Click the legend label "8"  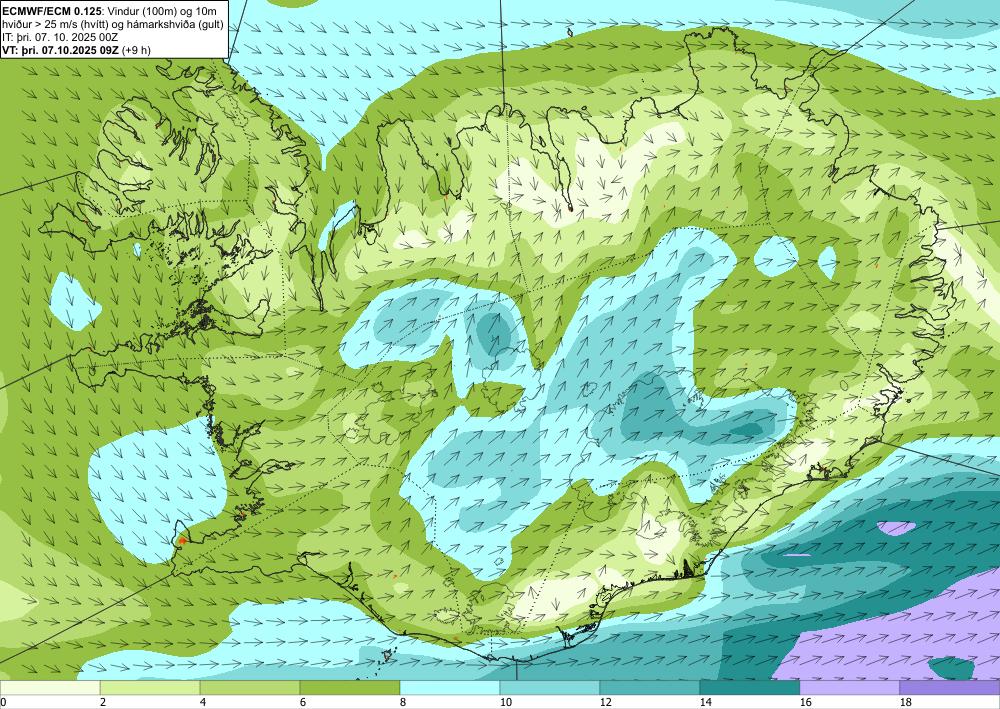point(402,702)
